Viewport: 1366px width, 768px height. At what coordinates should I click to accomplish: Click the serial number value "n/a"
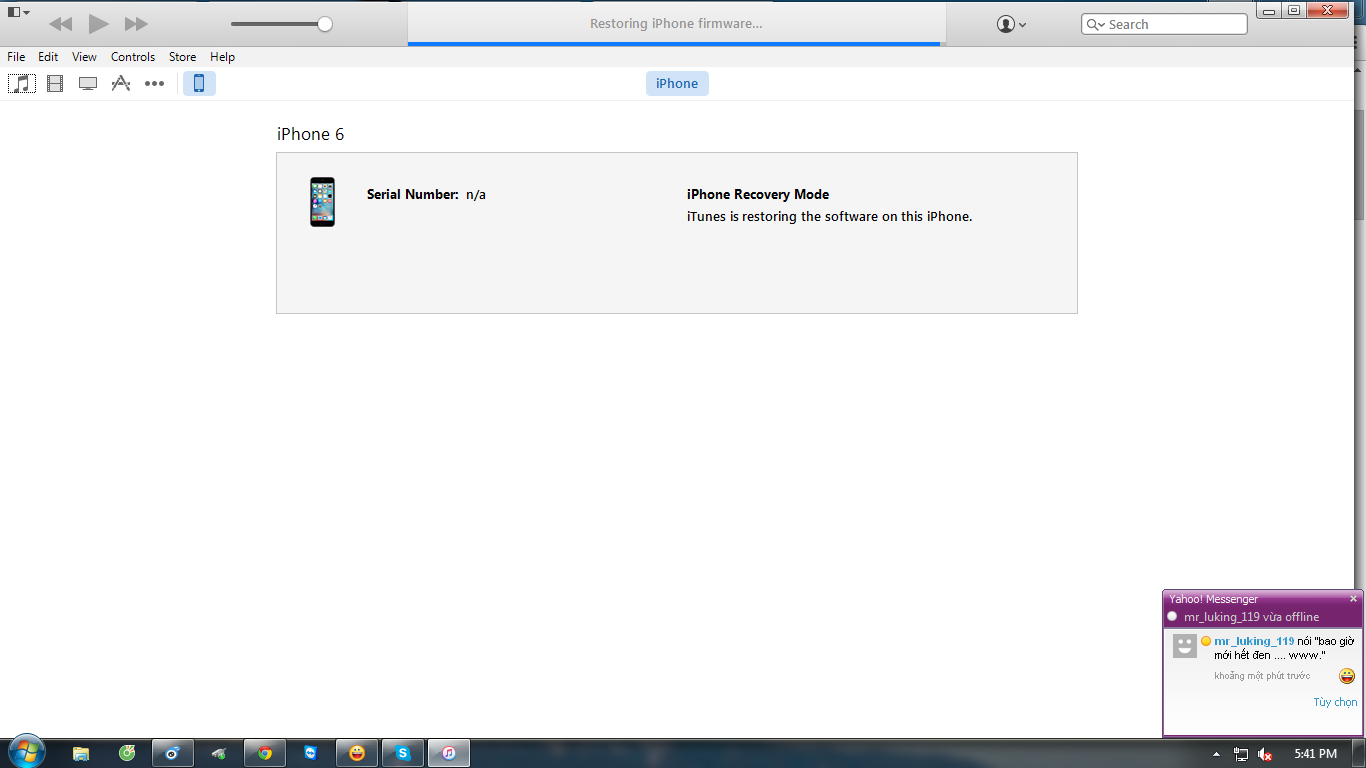click(476, 195)
